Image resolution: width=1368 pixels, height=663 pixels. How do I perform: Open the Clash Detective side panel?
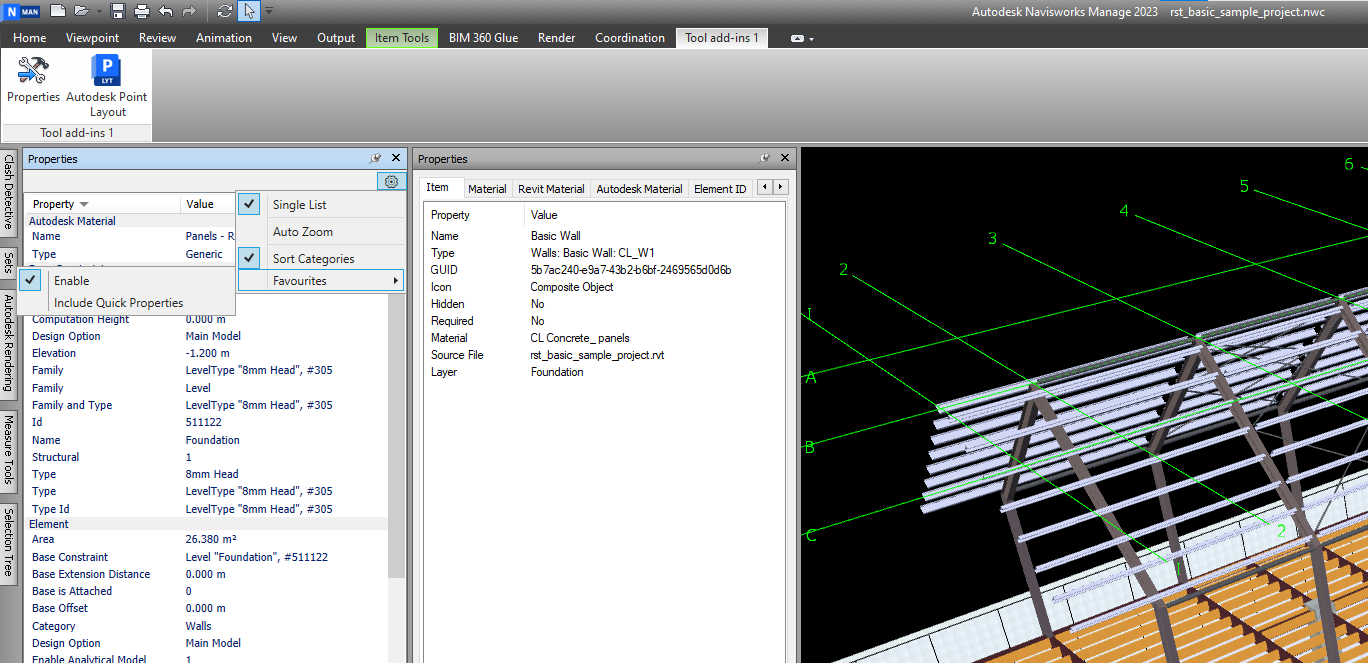click(8, 193)
